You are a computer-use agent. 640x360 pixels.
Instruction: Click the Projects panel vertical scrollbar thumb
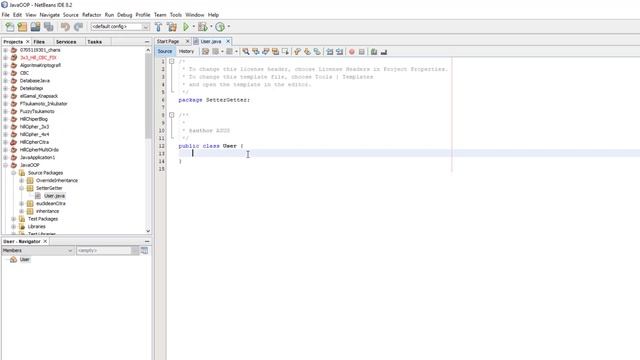[x=148, y=96]
